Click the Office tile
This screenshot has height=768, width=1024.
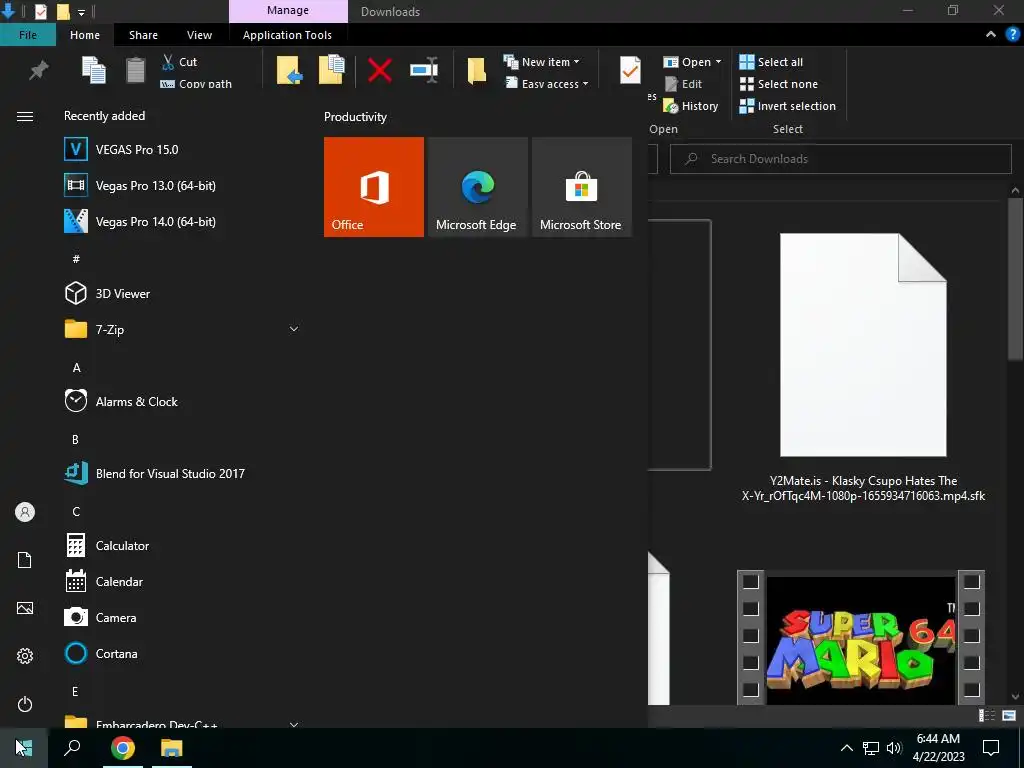[374, 187]
